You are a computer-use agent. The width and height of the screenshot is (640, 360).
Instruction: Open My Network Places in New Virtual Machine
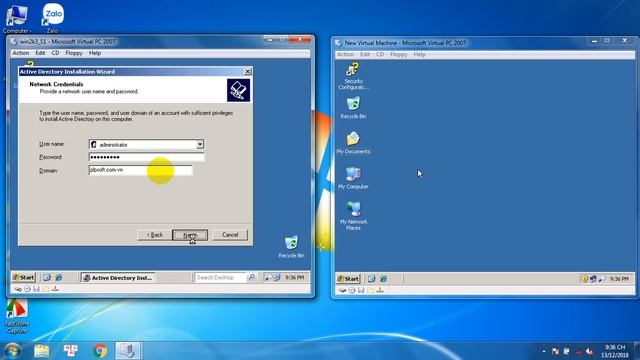pyautogui.click(x=353, y=216)
